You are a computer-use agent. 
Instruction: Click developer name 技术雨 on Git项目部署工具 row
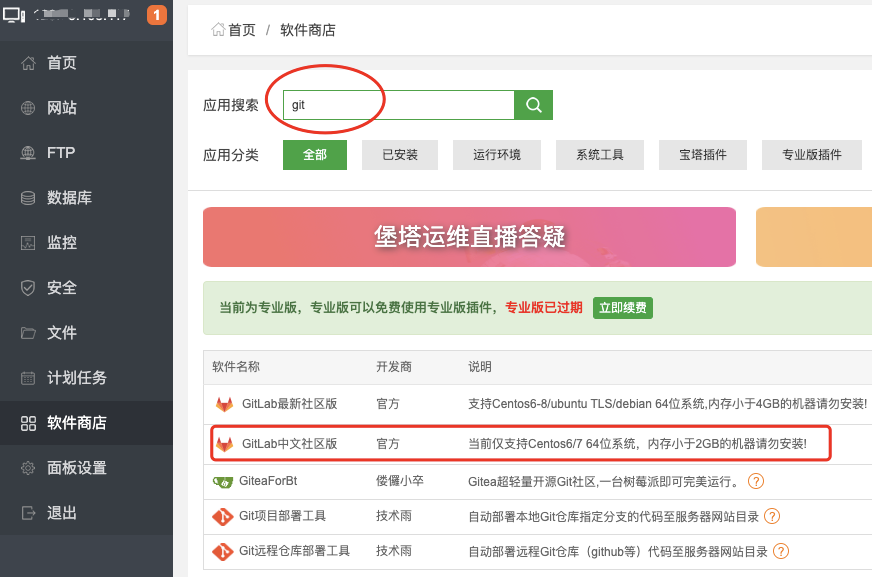pos(394,516)
